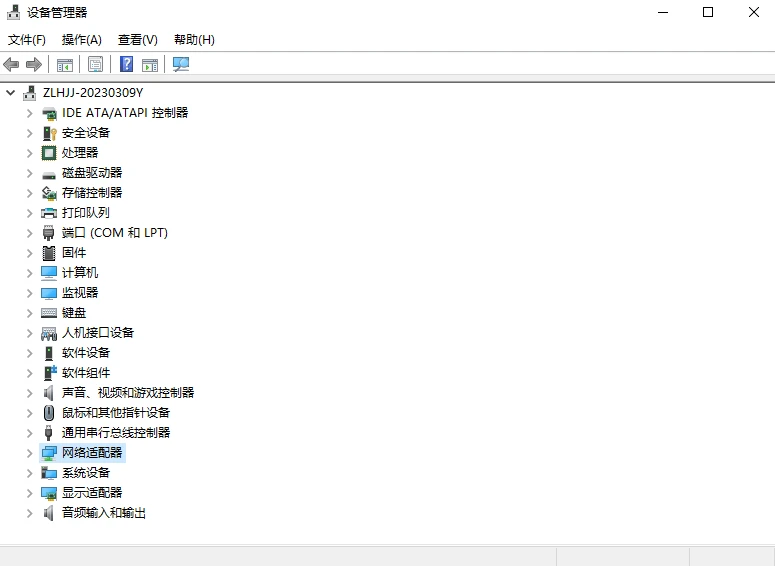Click the 通用串行总线控制器 USB icon
This screenshot has height=566, width=775.
[x=48, y=433]
